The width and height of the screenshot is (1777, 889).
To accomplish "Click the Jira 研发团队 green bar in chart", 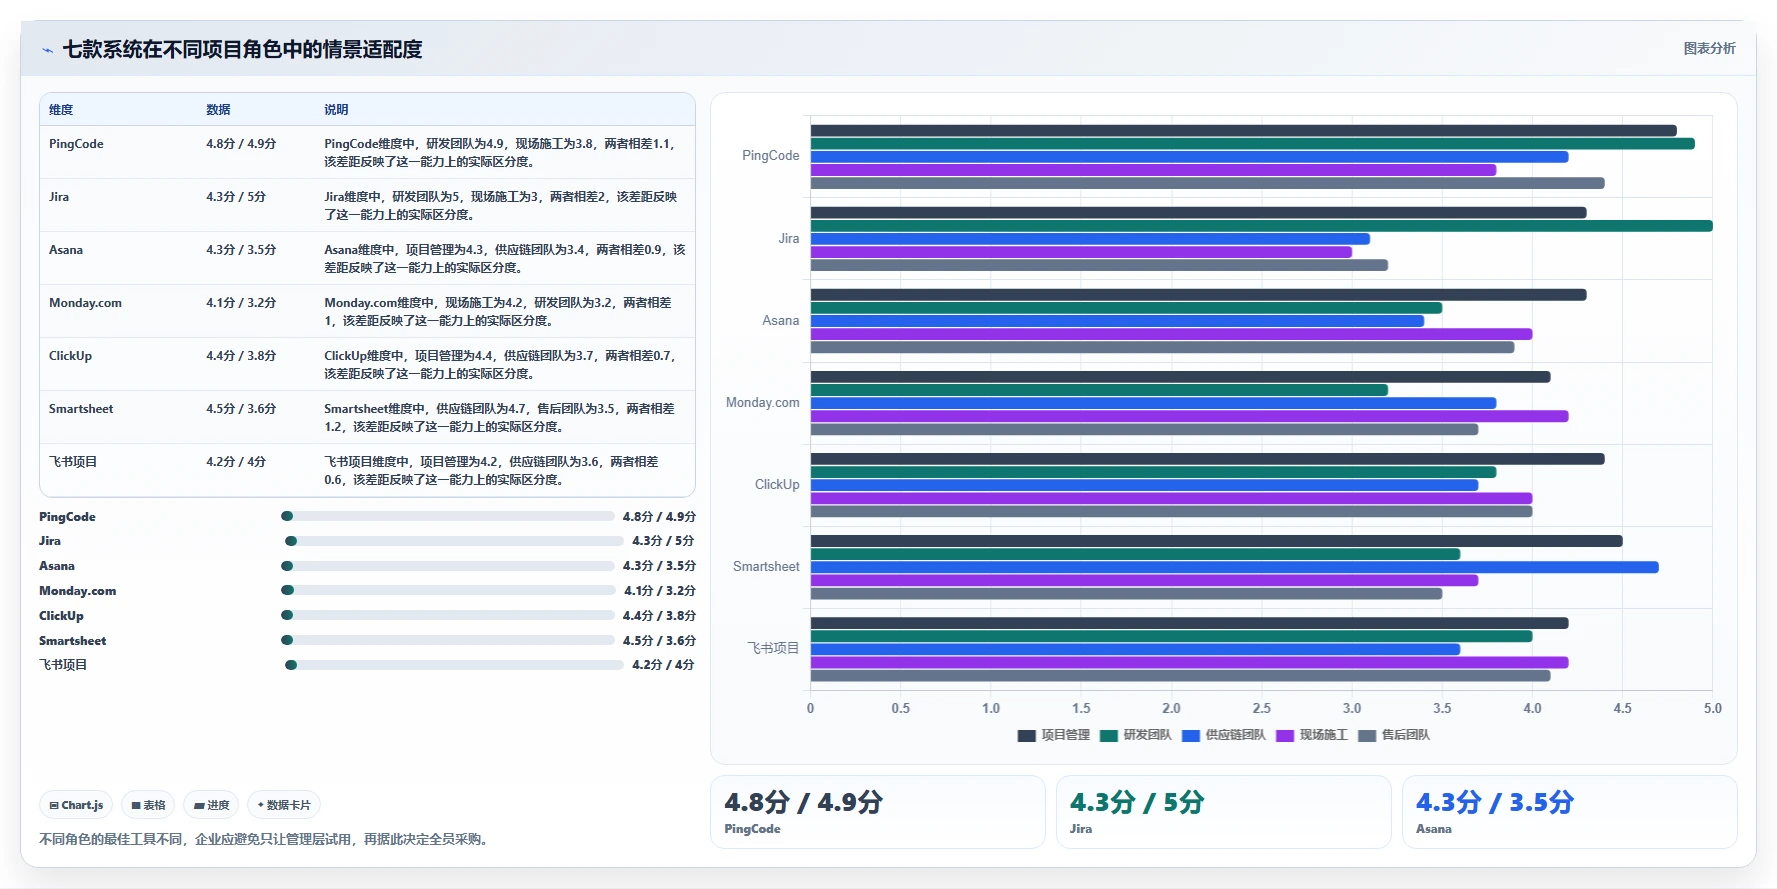I will click(1261, 226).
